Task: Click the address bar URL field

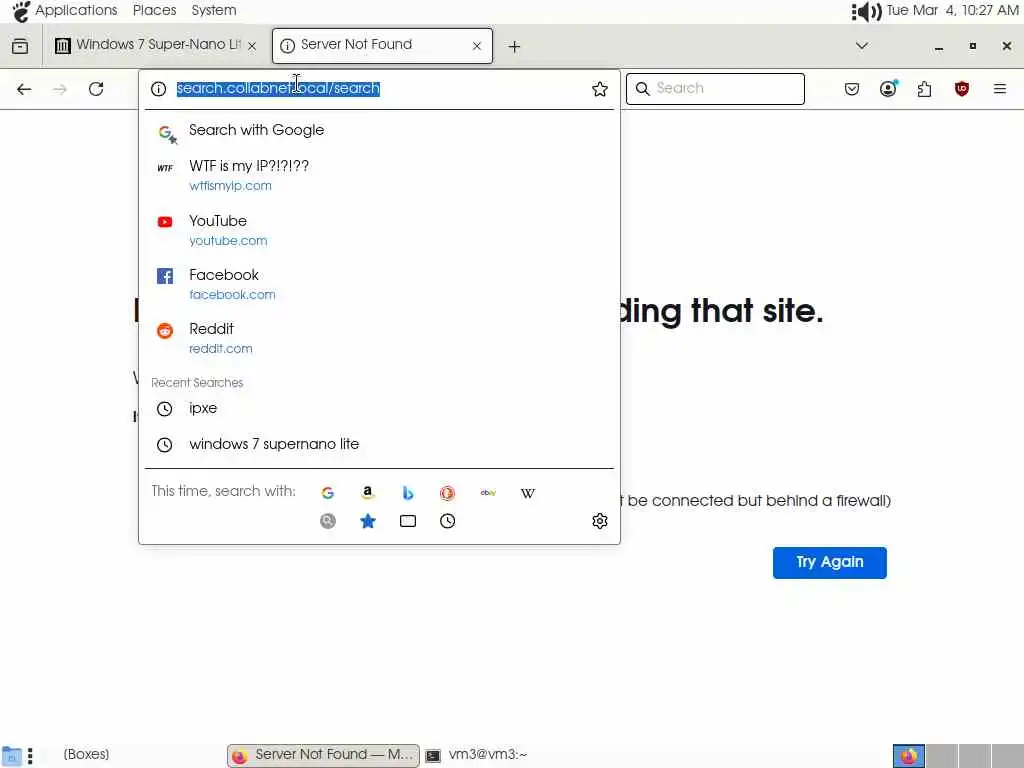Action: pyautogui.click(x=379, y=88)
